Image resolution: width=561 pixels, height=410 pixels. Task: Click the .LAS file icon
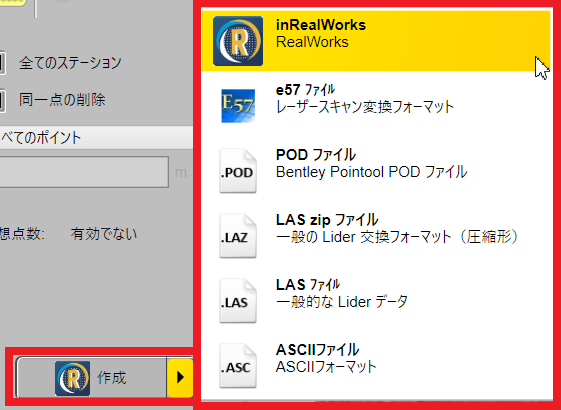(x=238, y=301)
